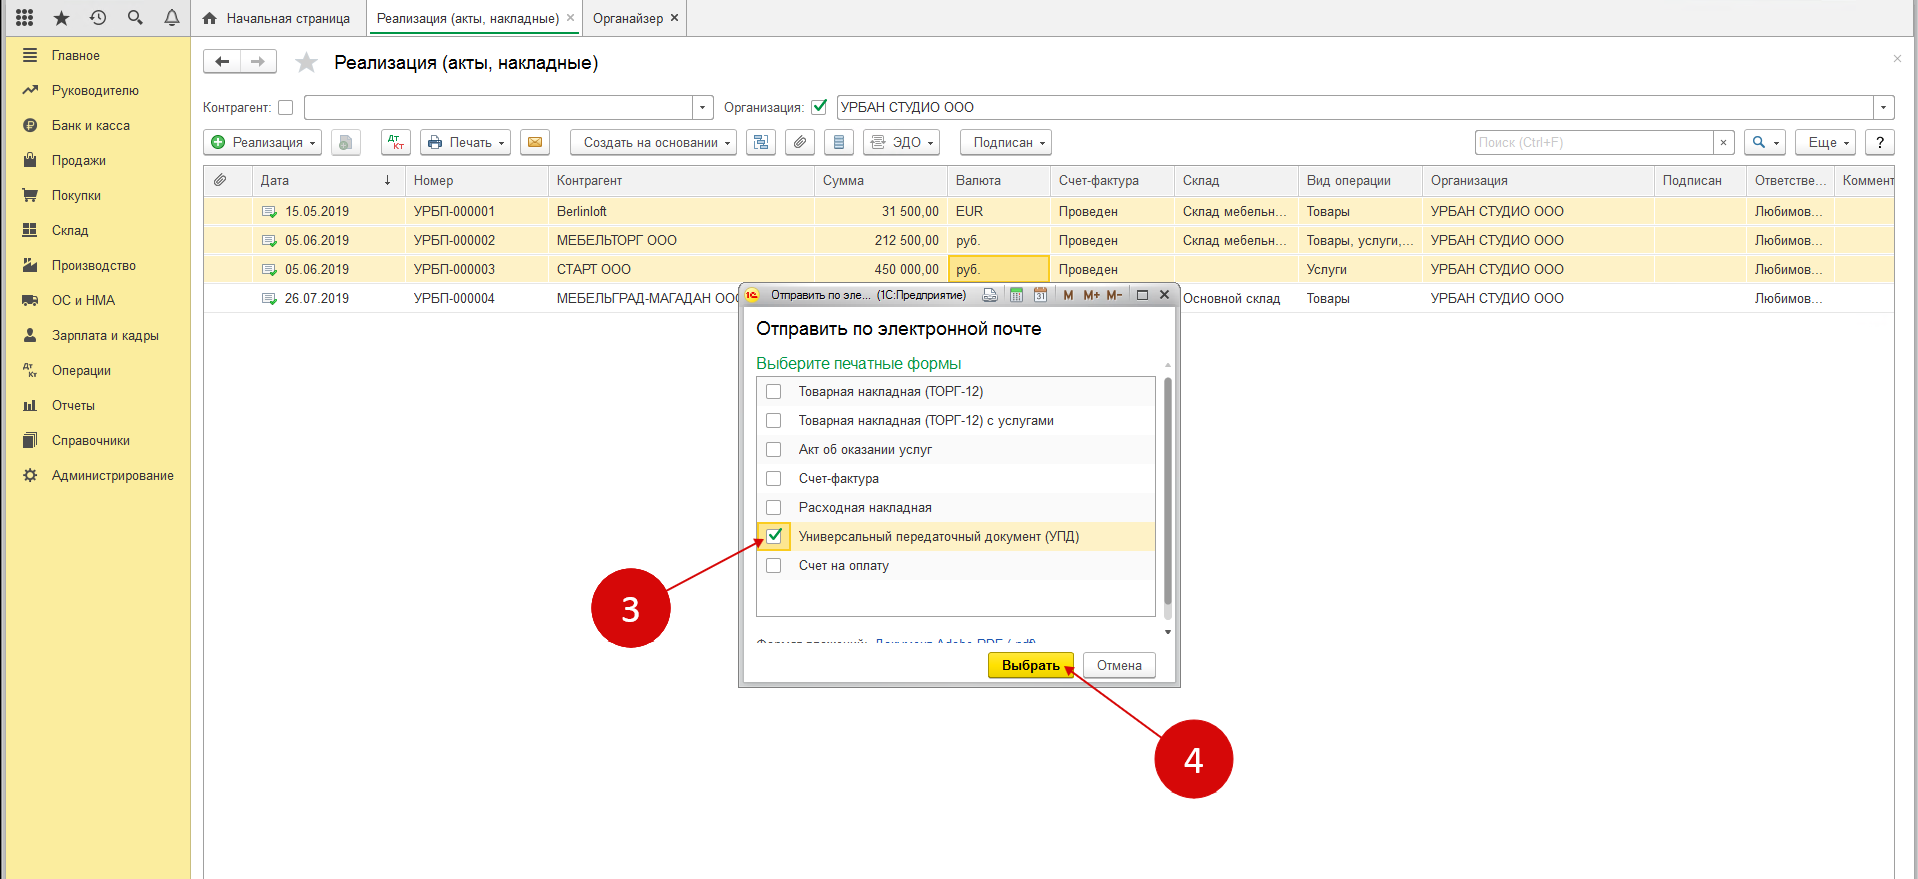Focus the Поиск (Ctrl+F) search field

point(1594,142)
